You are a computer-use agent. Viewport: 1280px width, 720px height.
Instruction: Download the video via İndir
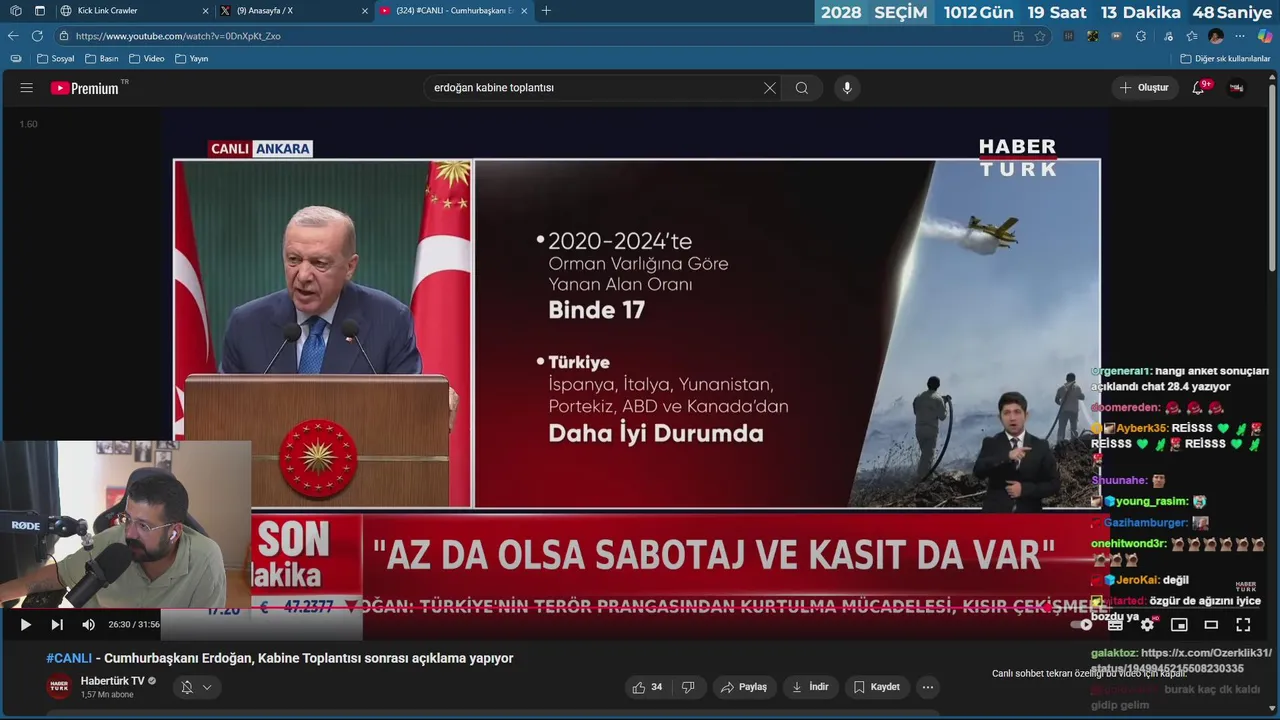click(811, 687)
